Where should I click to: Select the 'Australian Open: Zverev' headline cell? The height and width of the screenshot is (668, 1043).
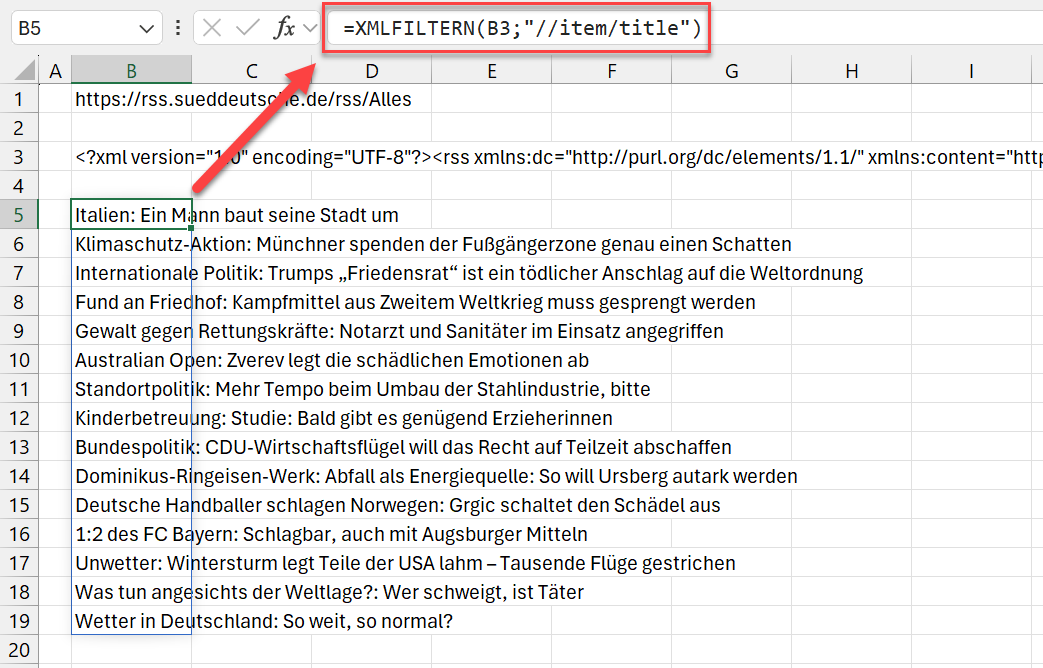[x=130, y=360]
